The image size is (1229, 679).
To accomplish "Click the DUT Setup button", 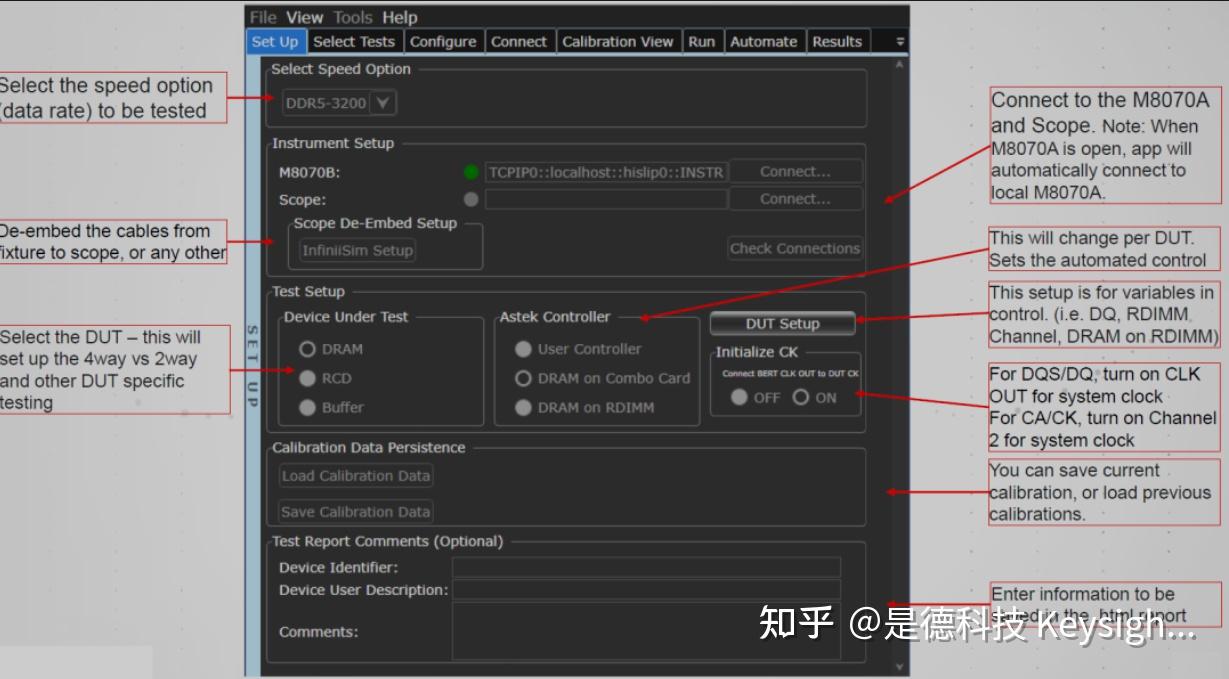I will coord(783,323).
